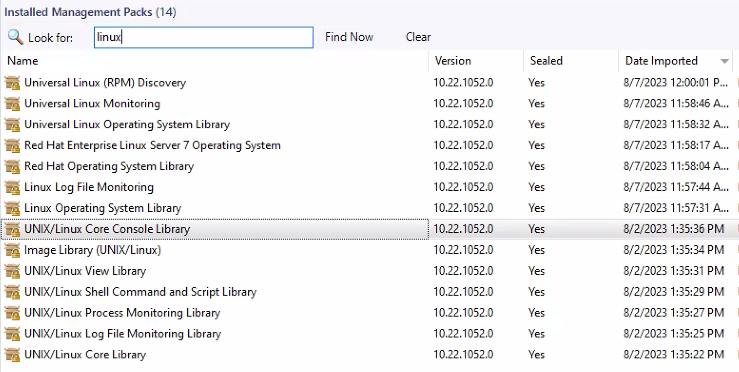Click the Red Hat Enterprise Linux Server 7 icon
This screenshot has height=372, width=739.
13,145
